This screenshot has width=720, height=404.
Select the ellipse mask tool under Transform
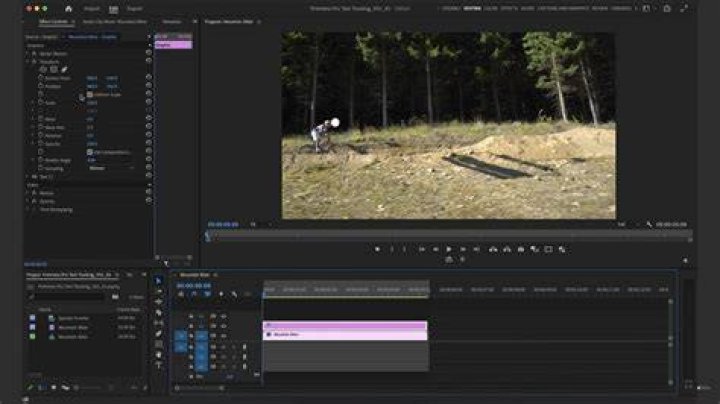[43, 69]
